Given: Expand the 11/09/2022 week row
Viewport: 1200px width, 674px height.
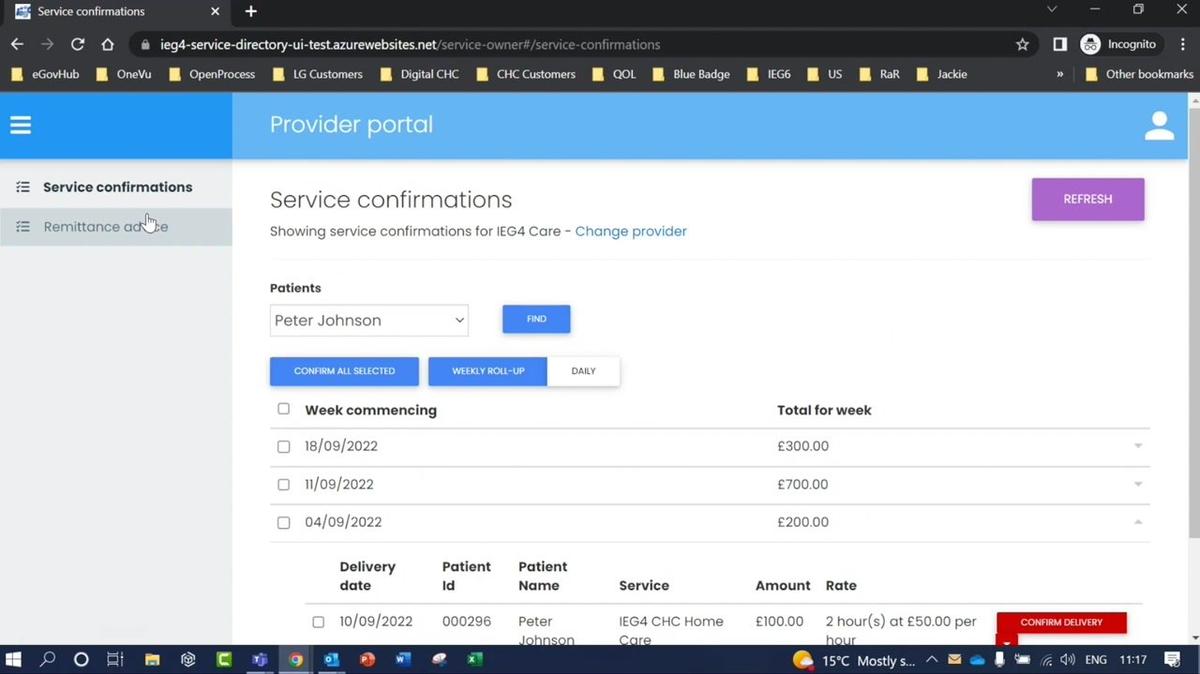Looking at the screenshot, I should 1138,484.
